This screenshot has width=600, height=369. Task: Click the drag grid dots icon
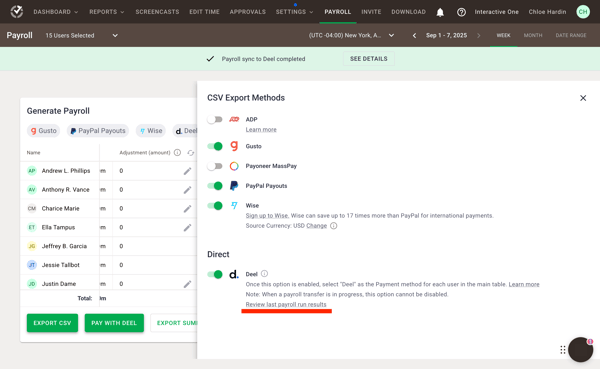562,349
